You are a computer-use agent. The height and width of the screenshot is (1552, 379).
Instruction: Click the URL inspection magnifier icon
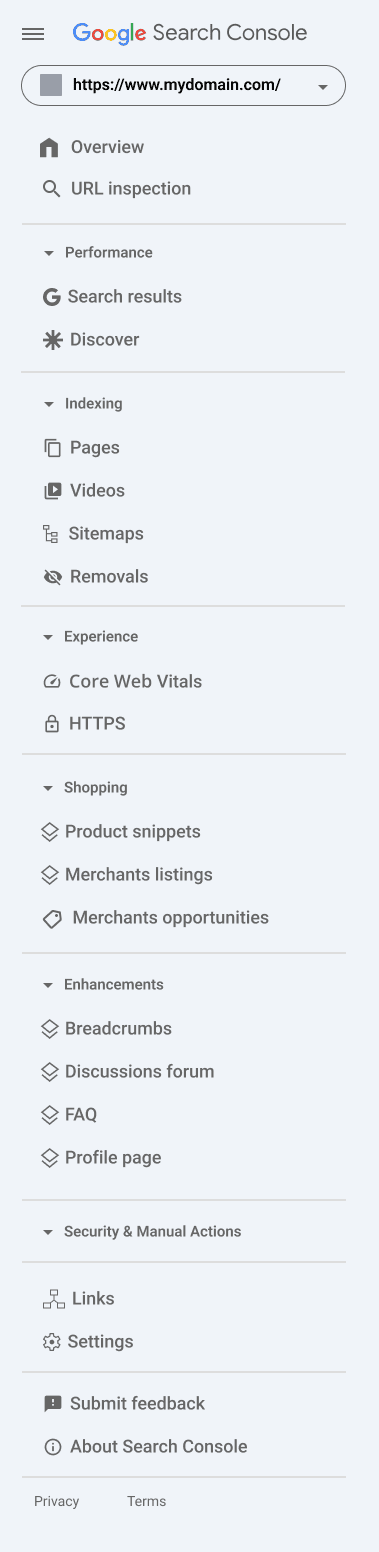pyautogui.click(x=51, y=189)
